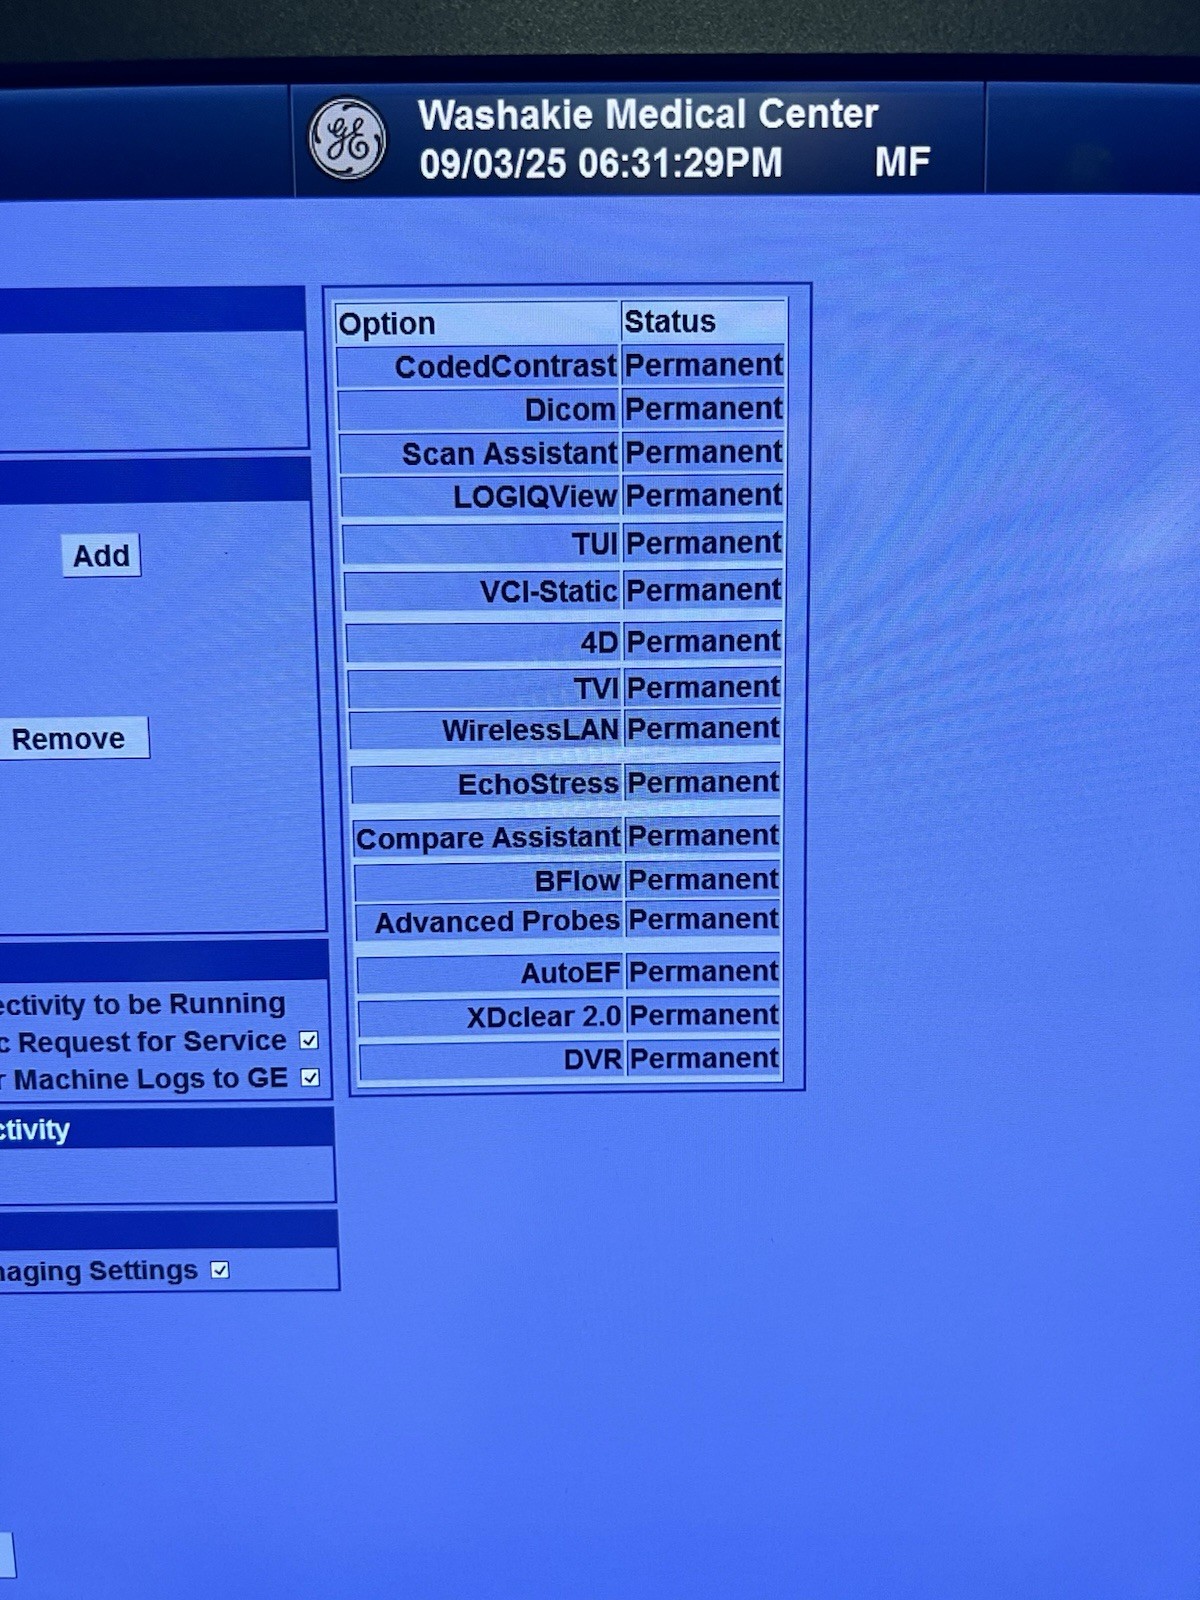
Task: Select the WirelessLAN option row
Action: coord(567,730)
